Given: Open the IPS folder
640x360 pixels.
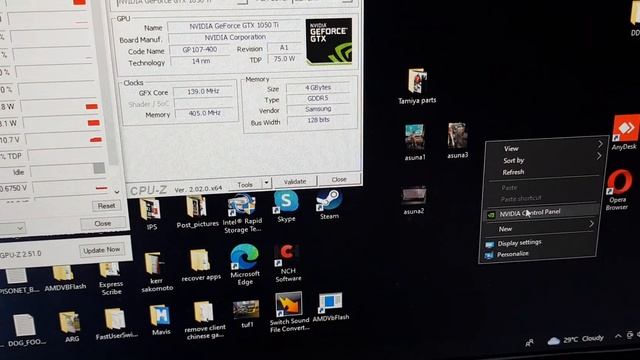Looking at the screenshot, I should [150, 209].
